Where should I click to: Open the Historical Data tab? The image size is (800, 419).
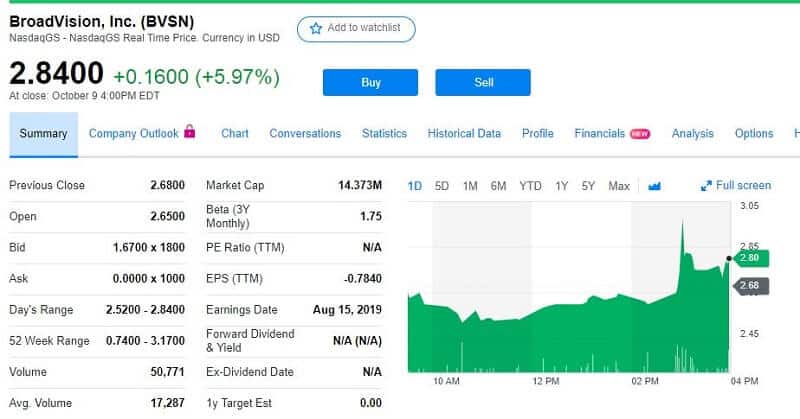tap(464, 134)
